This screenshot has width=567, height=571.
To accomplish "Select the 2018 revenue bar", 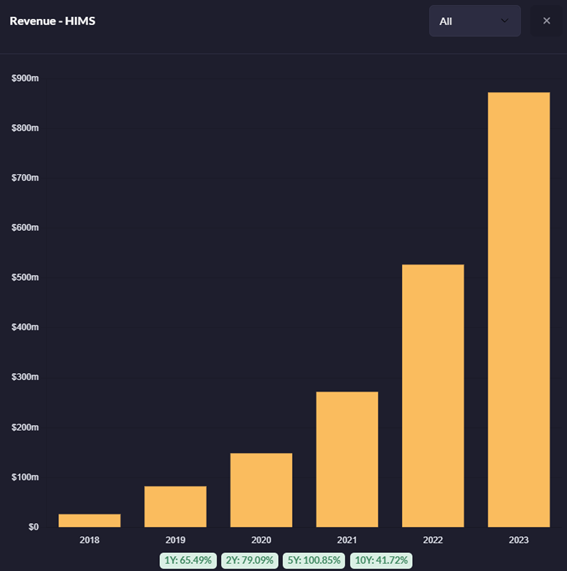I will click(x=90, y=520).
